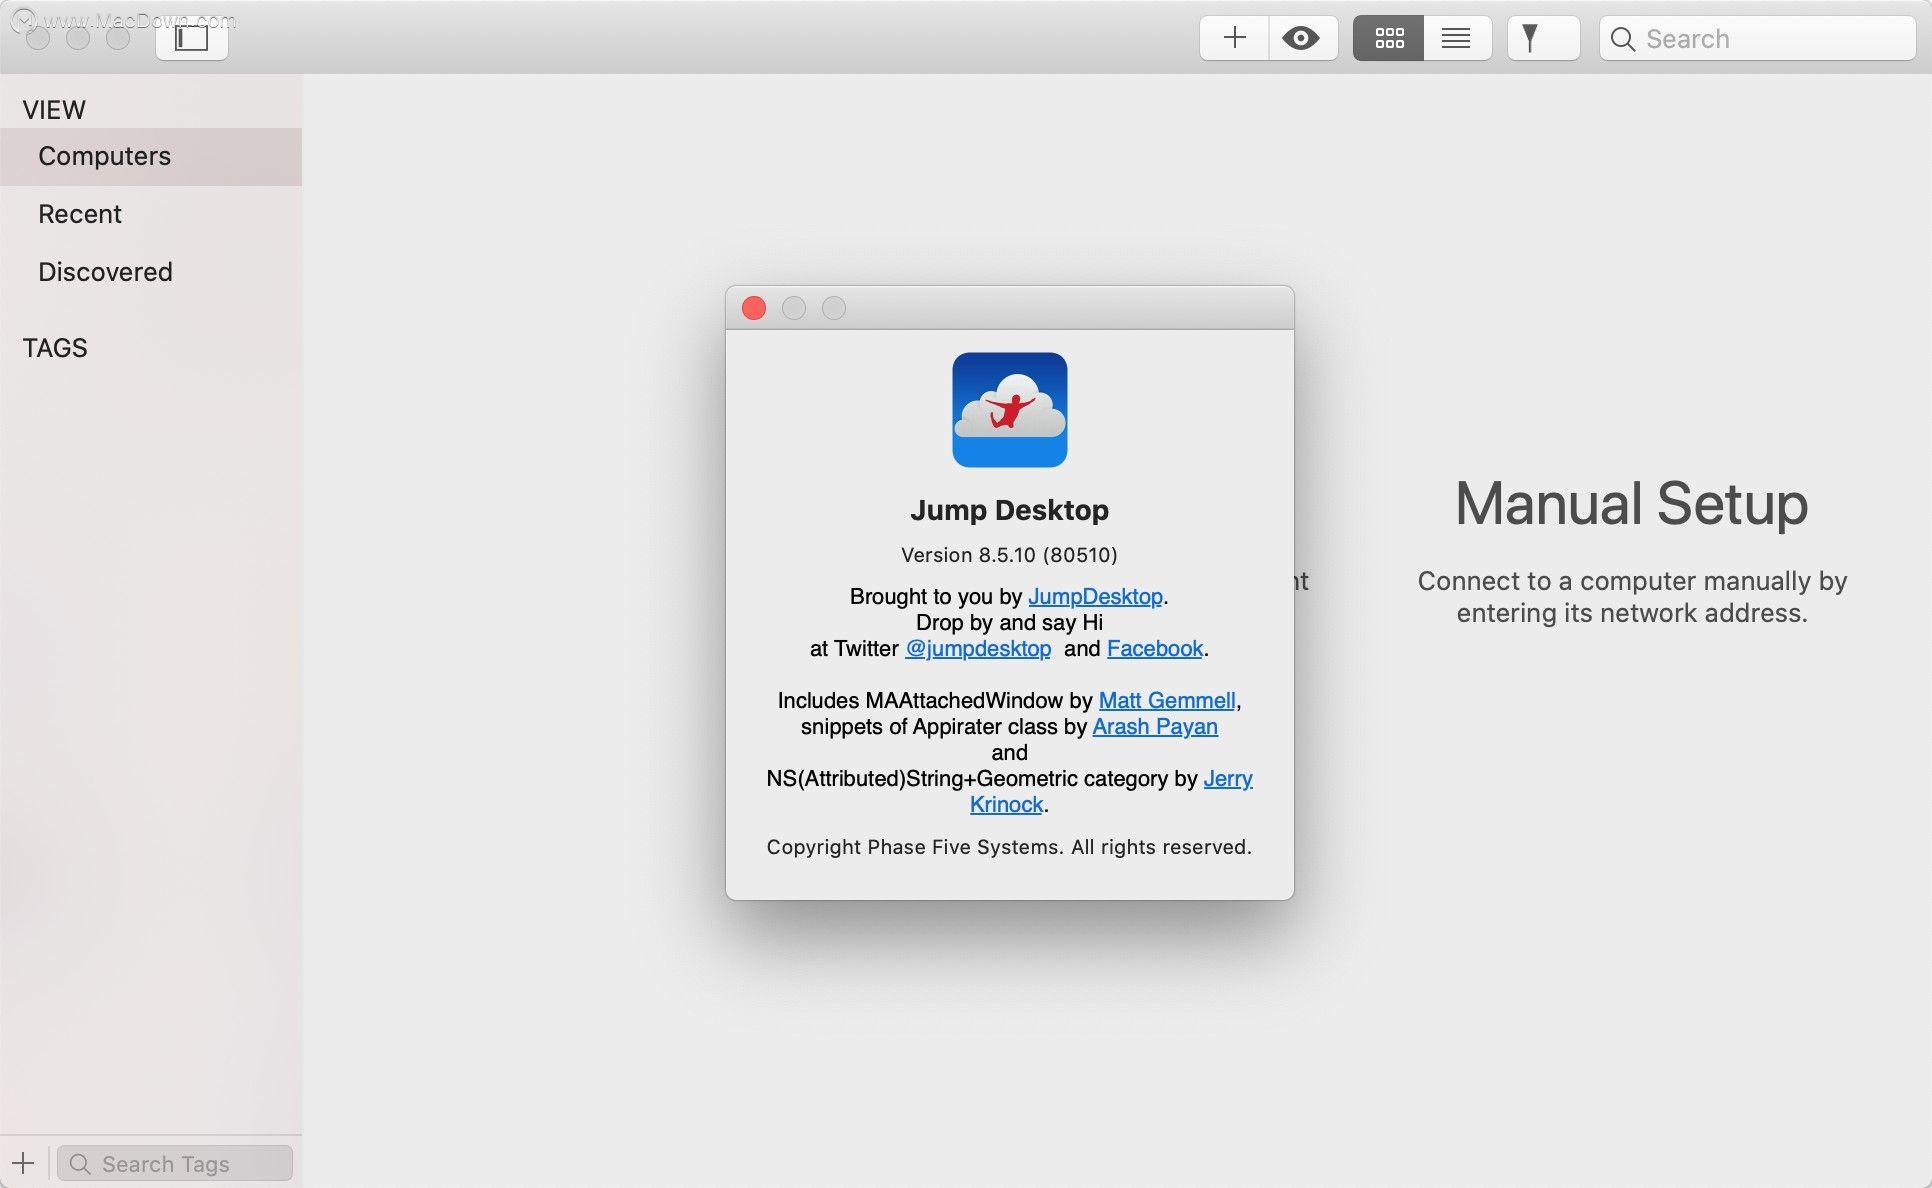The width and height of the screenshot is (1932, 1188).
Task: Open the Recent view
Action: pyautogui.click(x=80, y=213)
